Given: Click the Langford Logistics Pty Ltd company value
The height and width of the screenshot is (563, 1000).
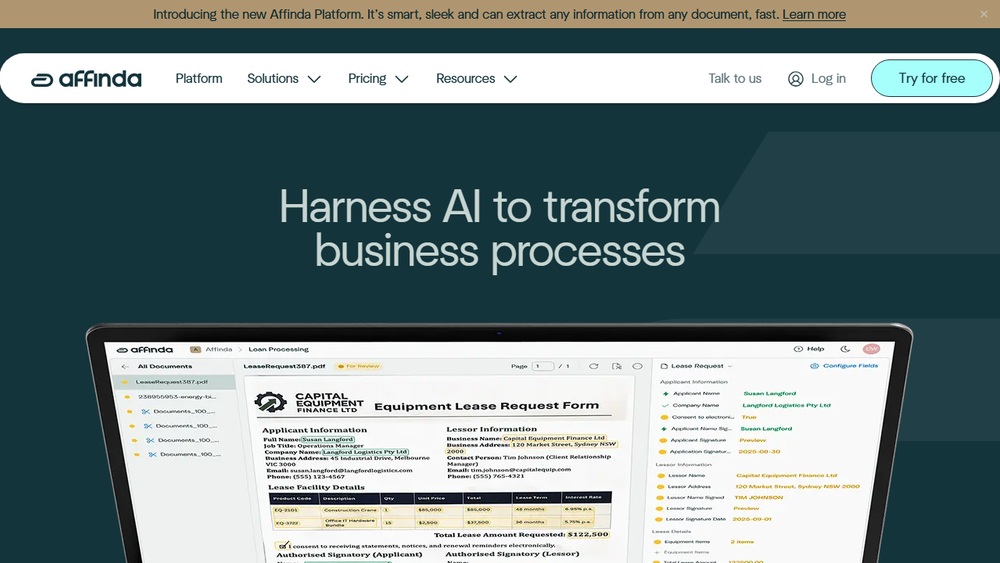Looking at the screenshot, I should click(x=786, y=405).
